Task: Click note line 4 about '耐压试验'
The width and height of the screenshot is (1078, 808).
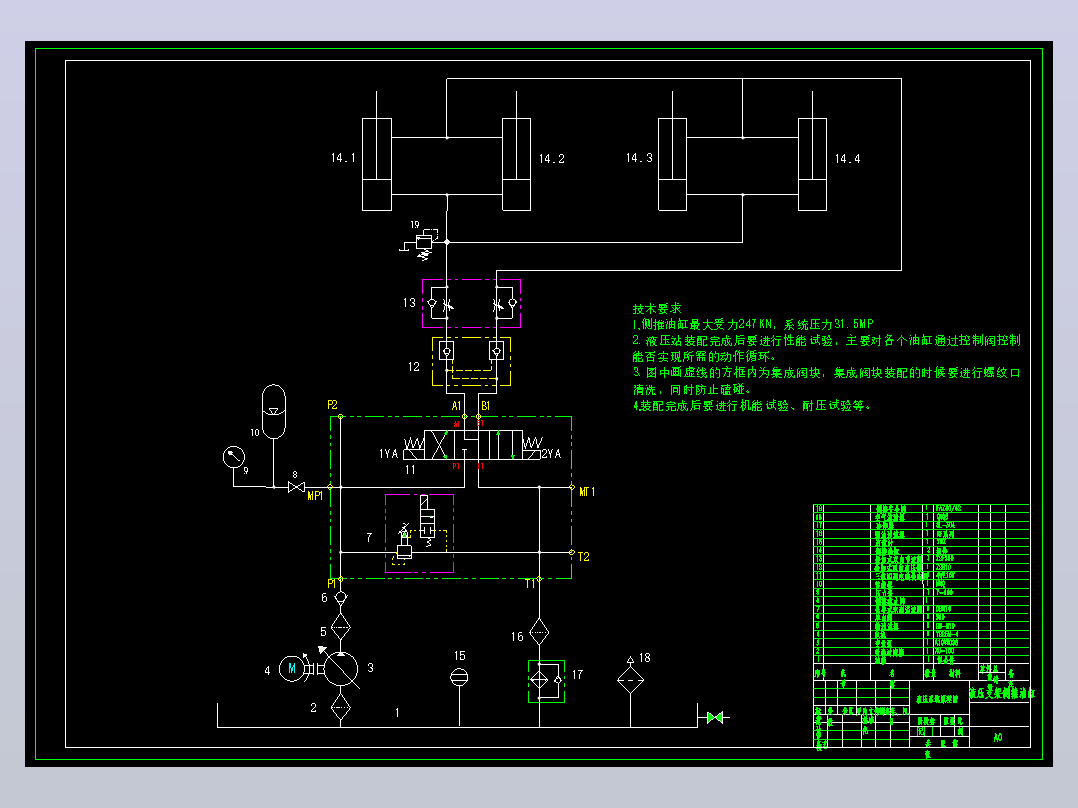Action: [x=752, y=406]
